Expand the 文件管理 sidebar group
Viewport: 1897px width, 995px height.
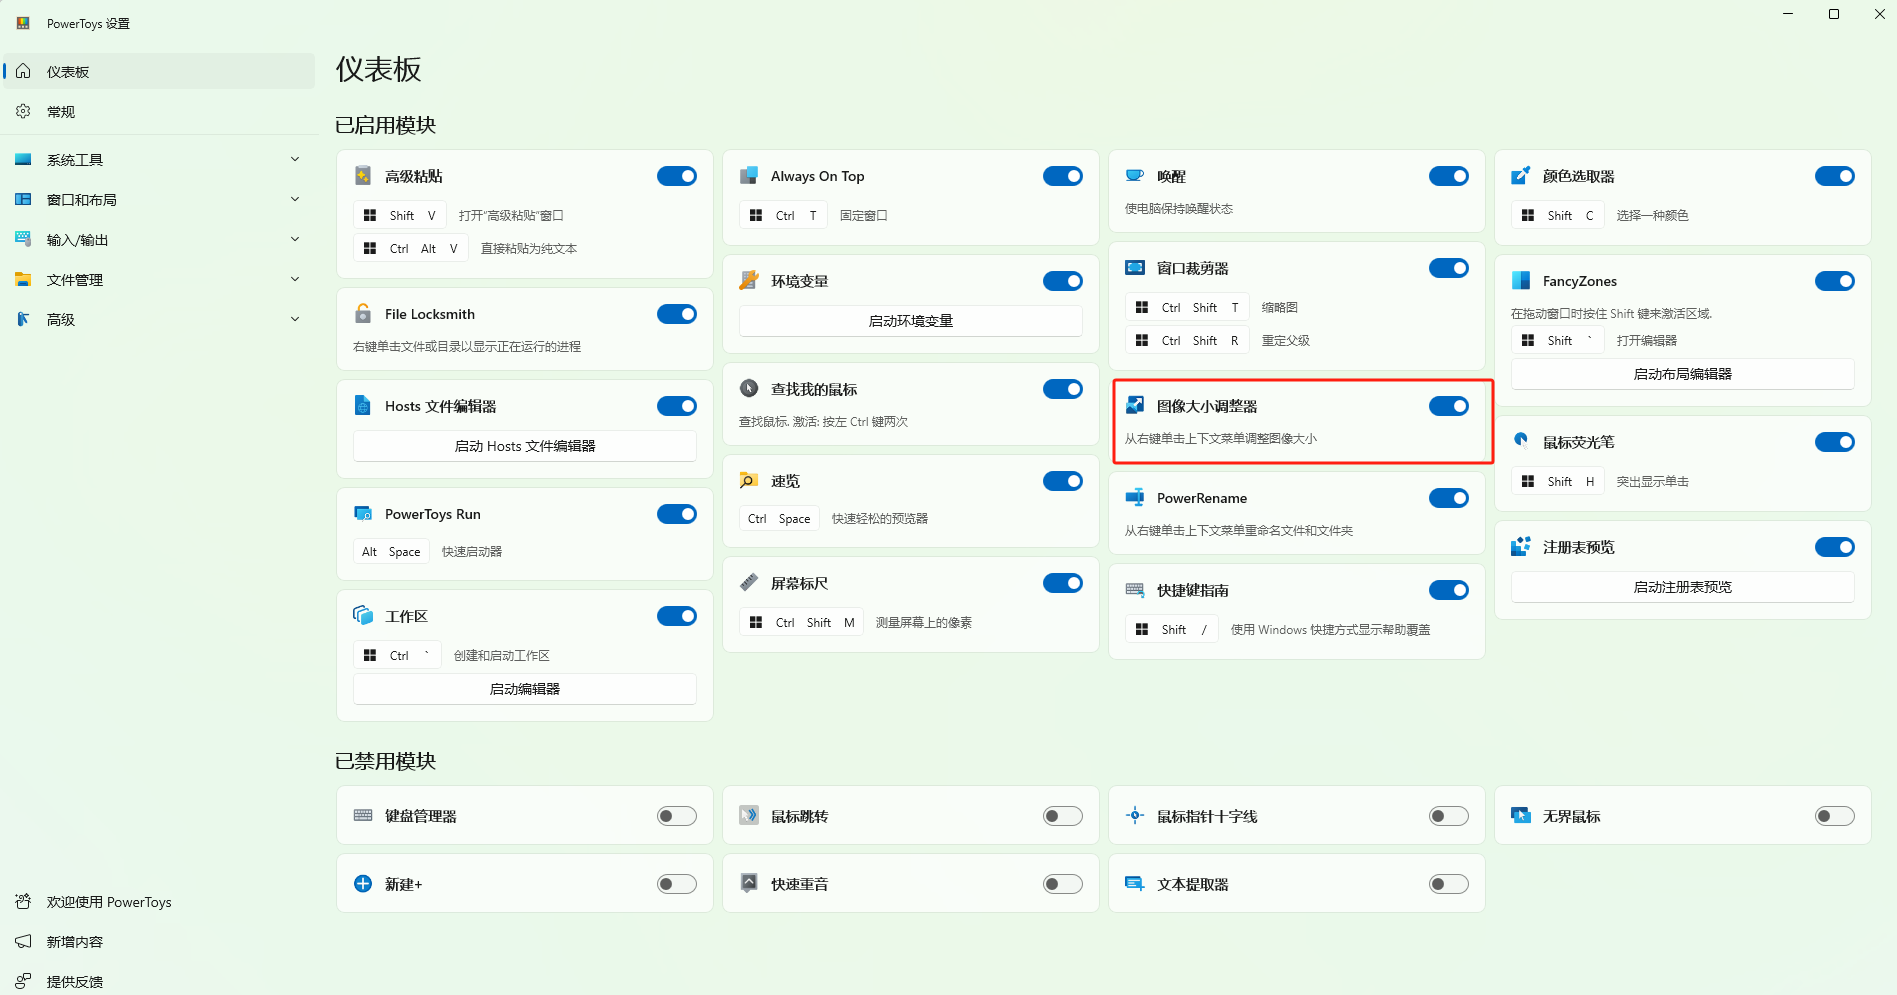pos(159,280)
